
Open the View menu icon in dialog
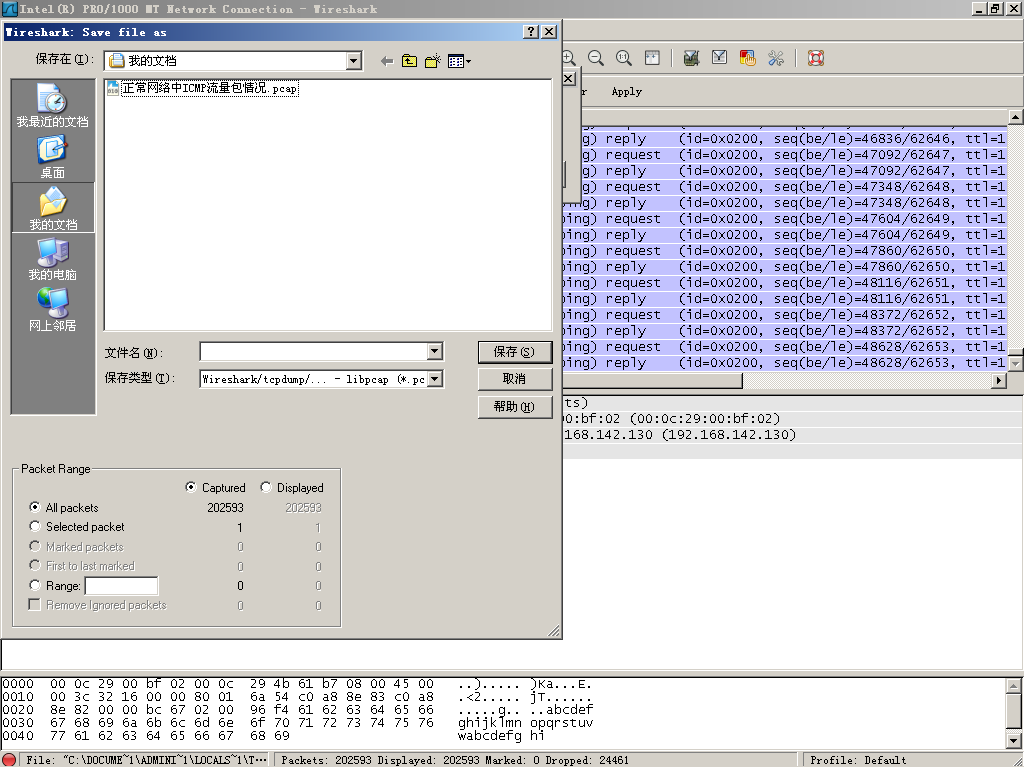click(x=459, y=61)
